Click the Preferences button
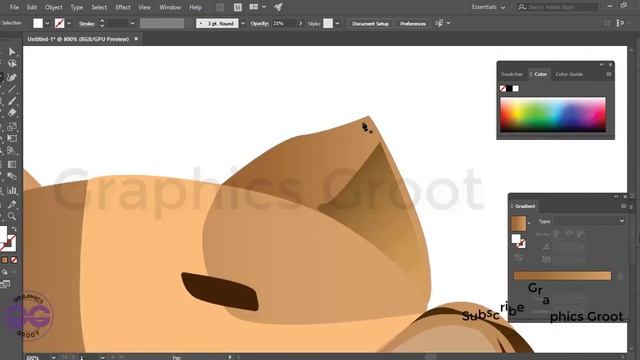640x360 pixels. coord(413,24)
